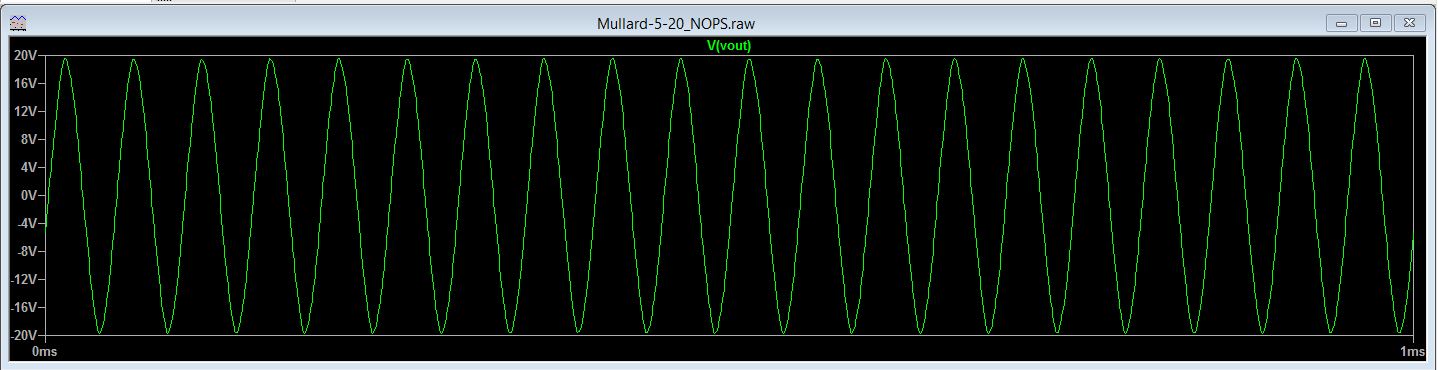
Task: Click the -4V vertical axis label
Action: tap(27, 224)
